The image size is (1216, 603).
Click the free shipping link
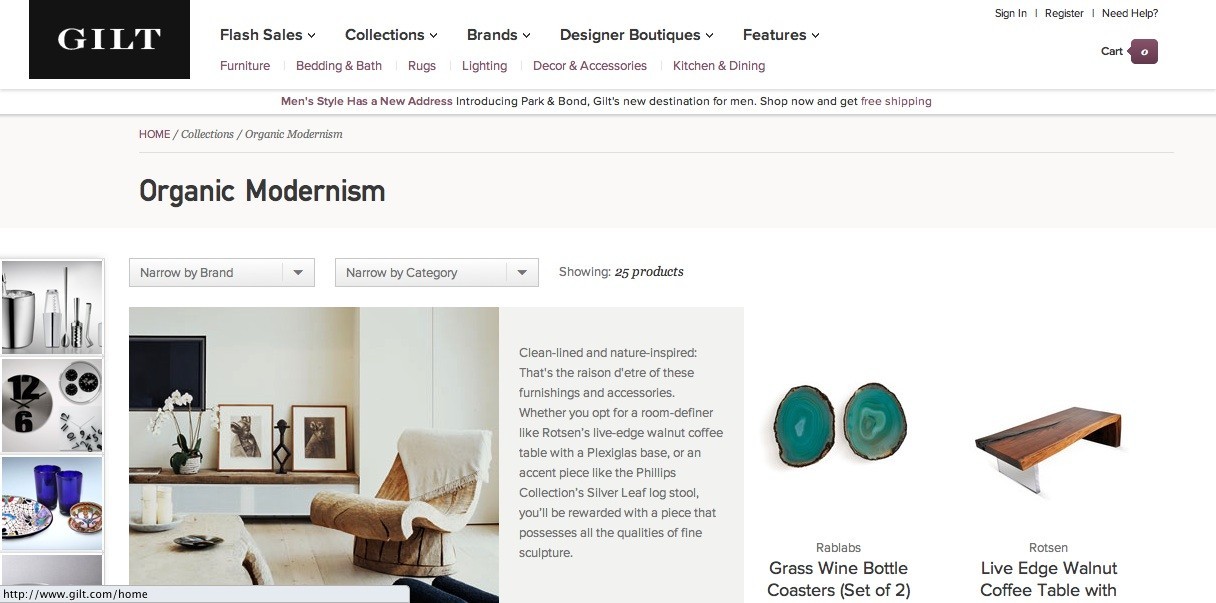(896, 101)
